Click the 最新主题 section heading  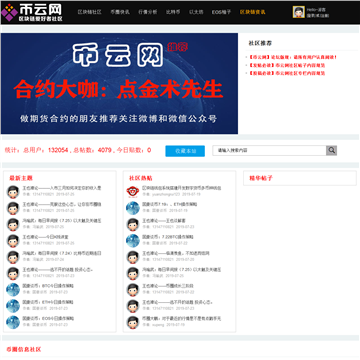[x=21, y=178]
